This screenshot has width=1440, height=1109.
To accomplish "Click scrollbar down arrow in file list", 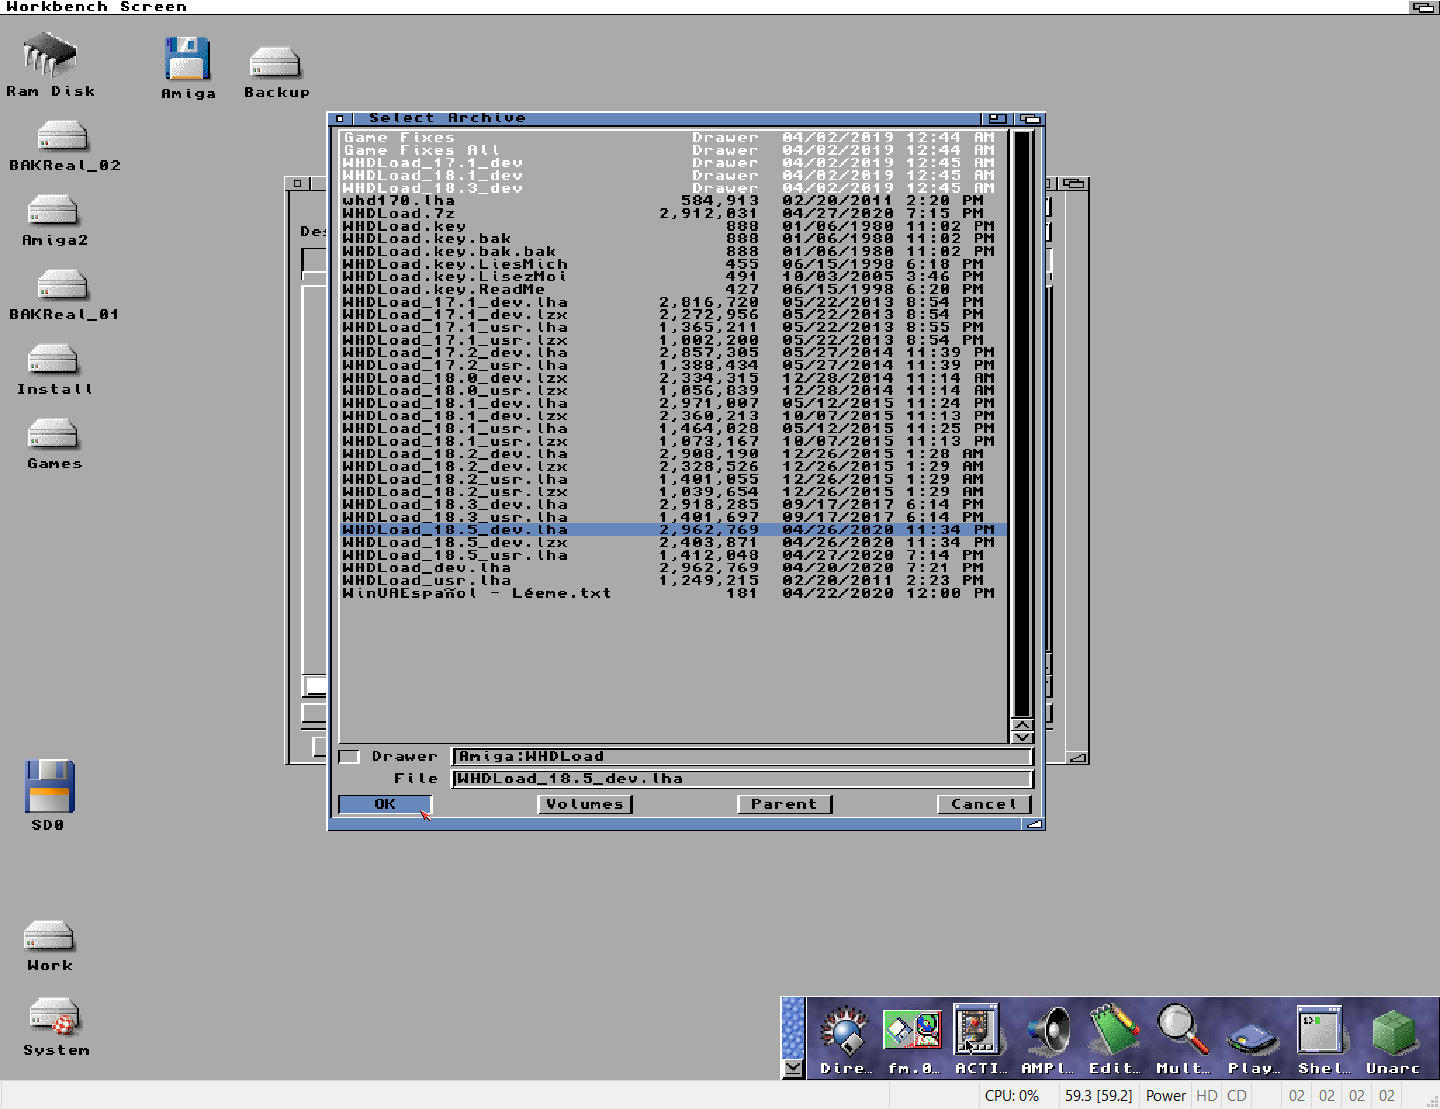I will pos(1022,737).
